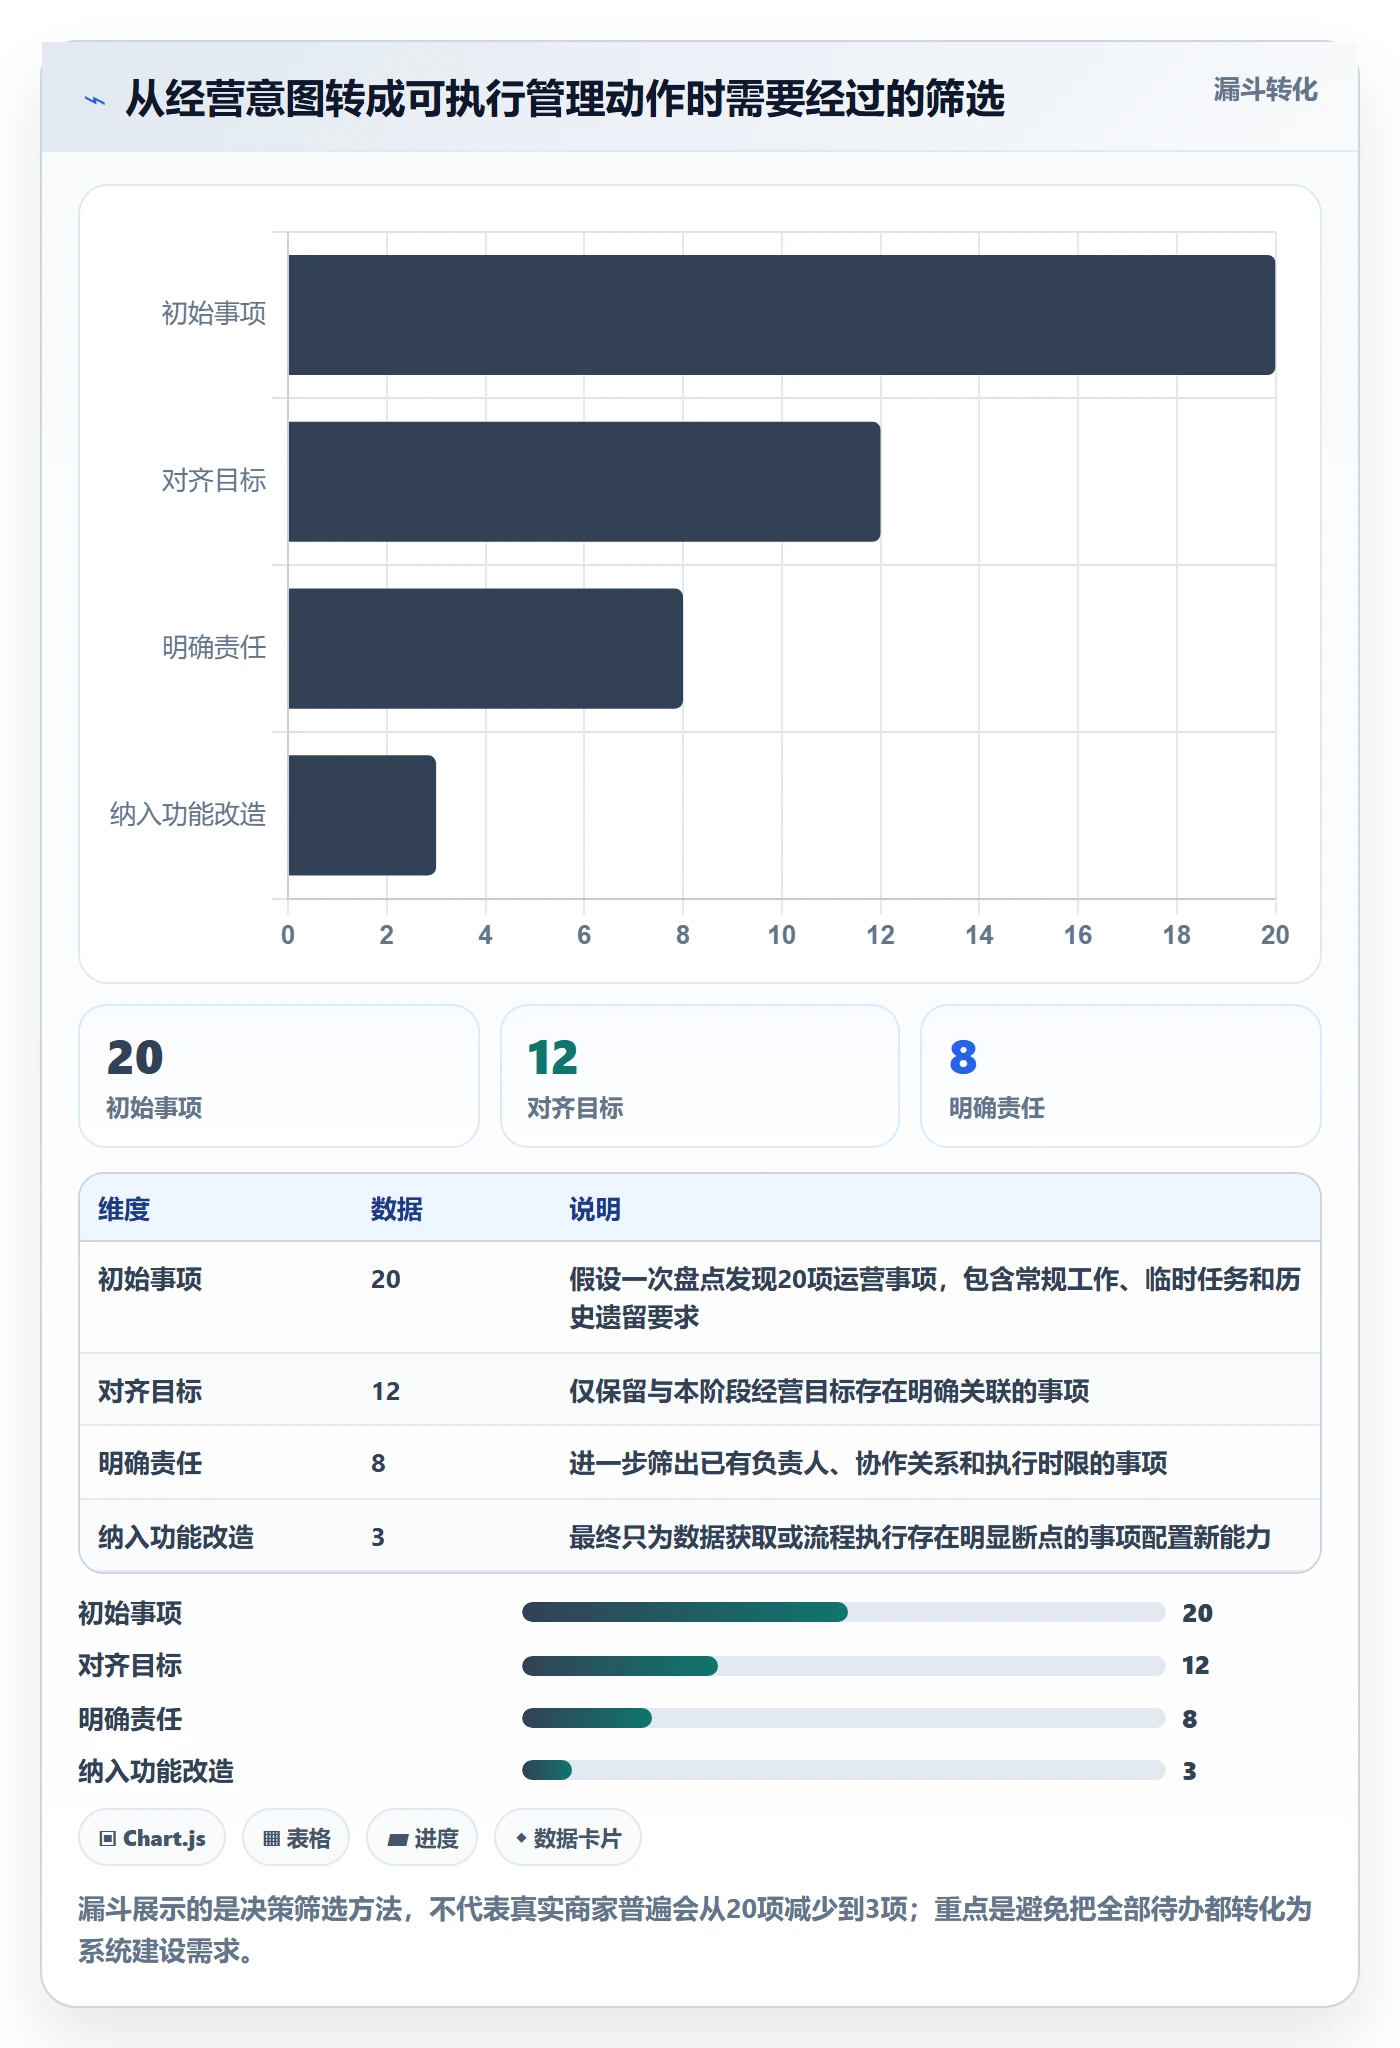Click the x-axis tick label 10
This screenshot has height=2048, width=1400.
pyautogui.click(x=781, y=935)
